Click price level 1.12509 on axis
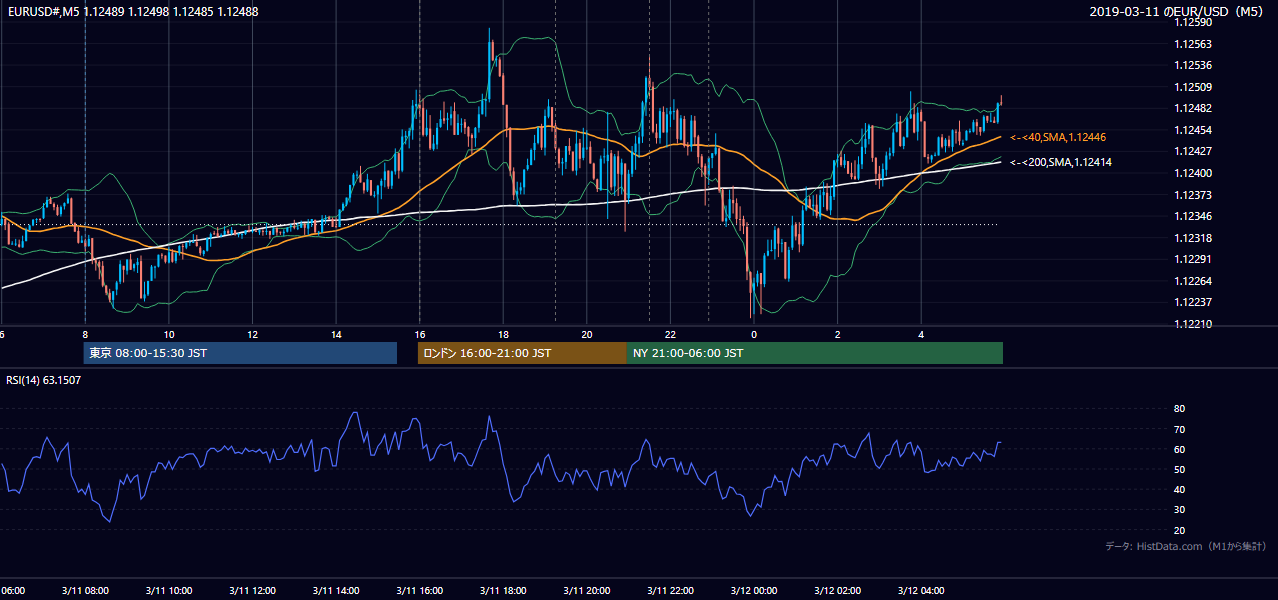Screen dimensions: 1278x600 coord(1193,87)
